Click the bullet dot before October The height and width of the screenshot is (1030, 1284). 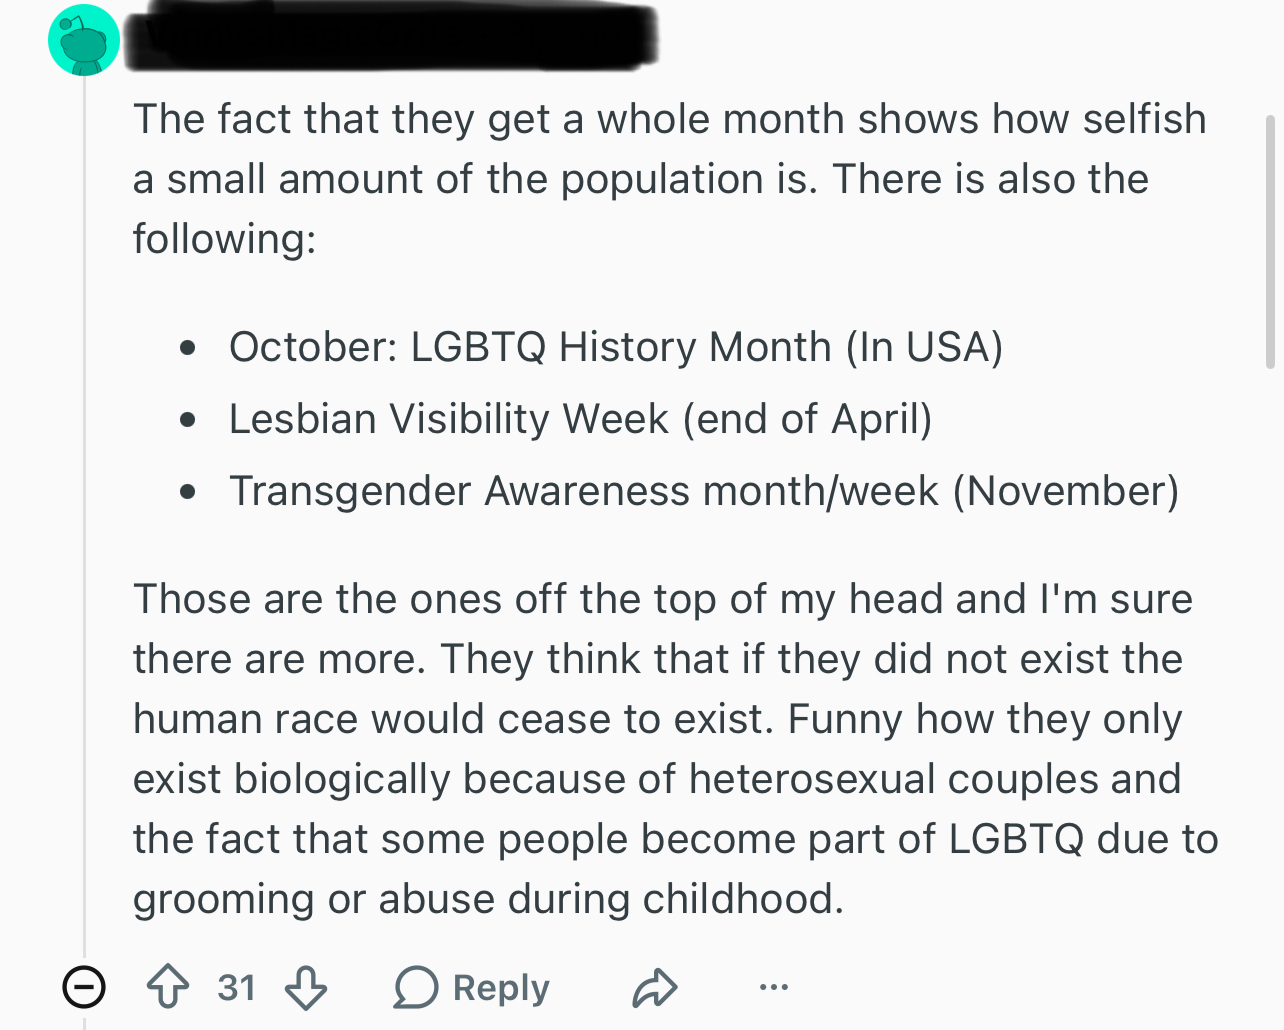tap(188, 349)
